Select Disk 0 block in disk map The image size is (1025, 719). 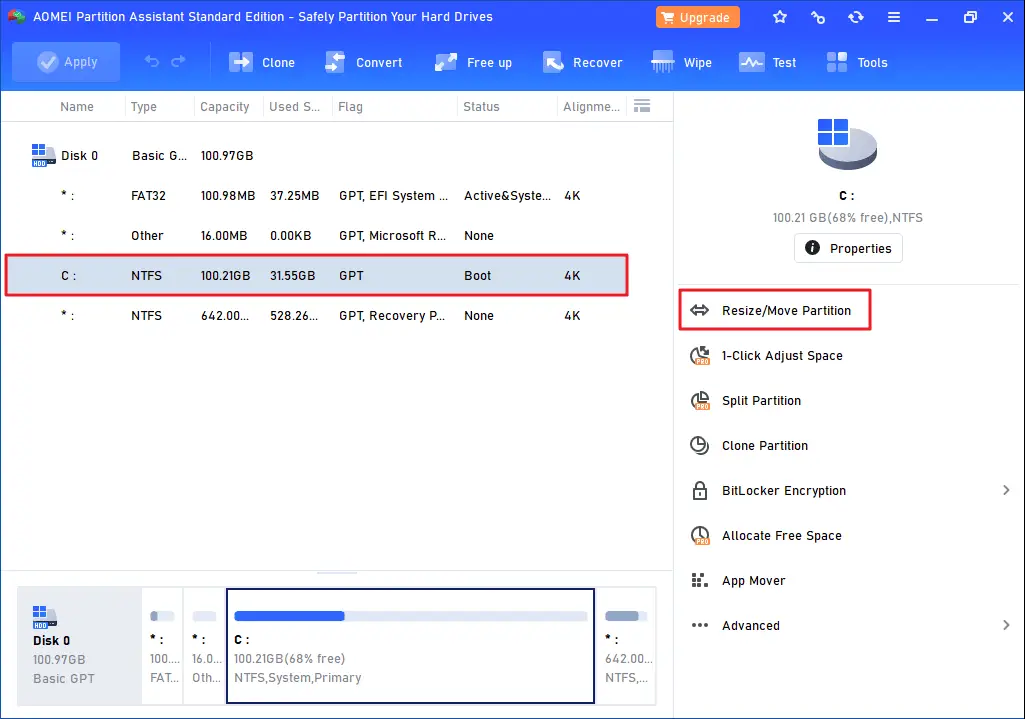[x=79, y=646]
